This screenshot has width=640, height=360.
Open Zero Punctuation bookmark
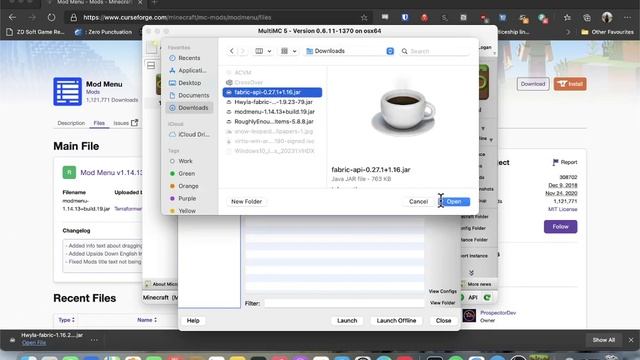pyautogui.click(x=104, y=32)
